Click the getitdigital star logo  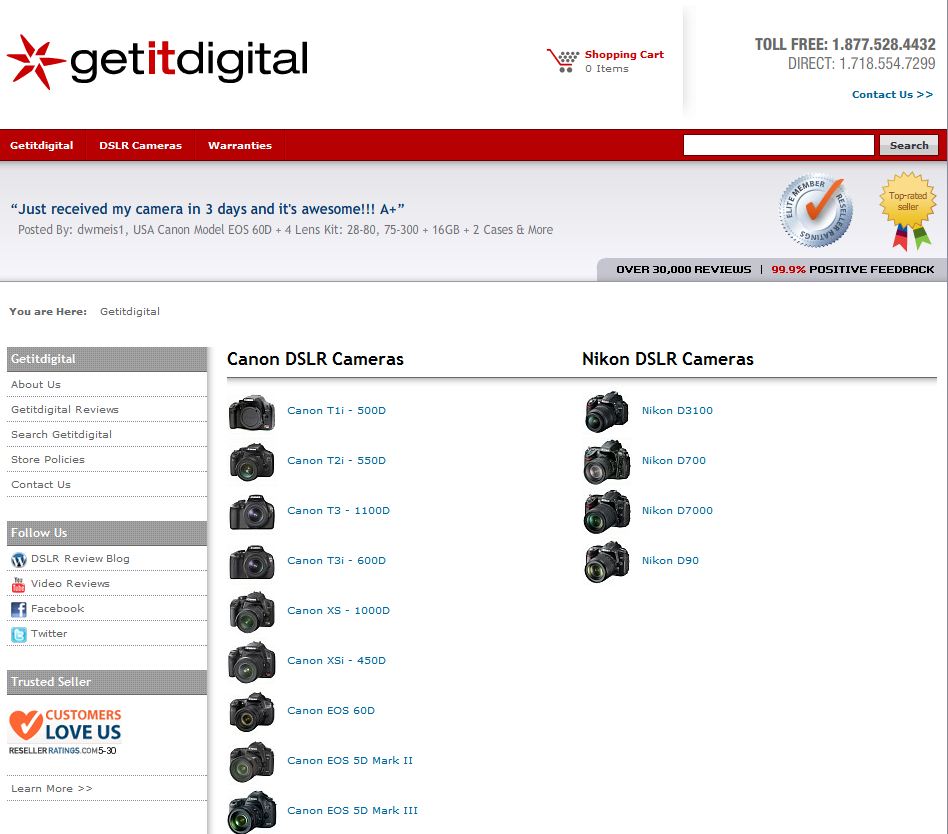(36, 62)
